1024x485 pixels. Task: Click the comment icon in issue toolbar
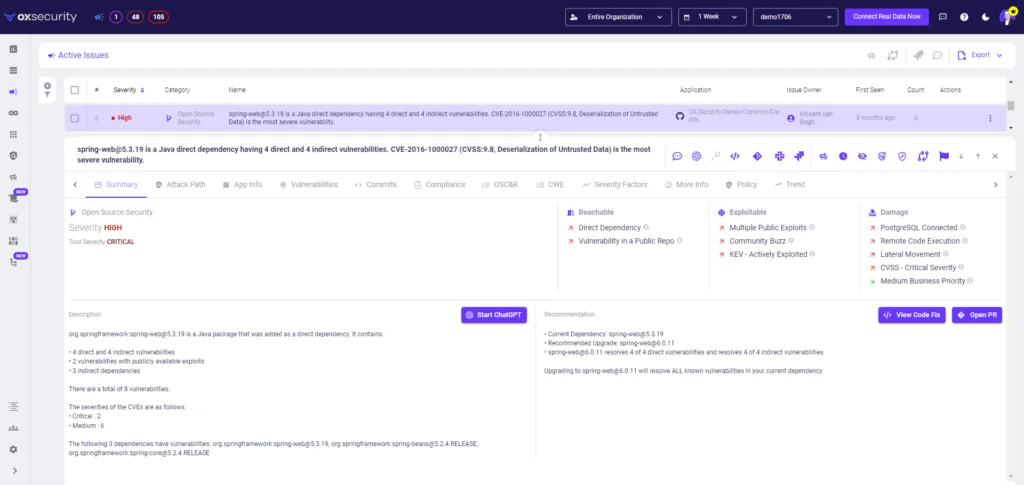click(x=677, y=156)
